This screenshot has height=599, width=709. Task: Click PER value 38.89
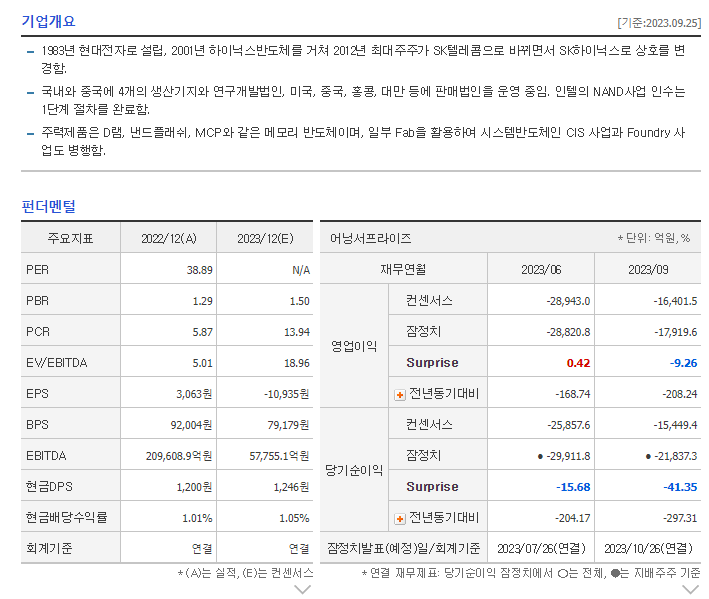[199, 270]
